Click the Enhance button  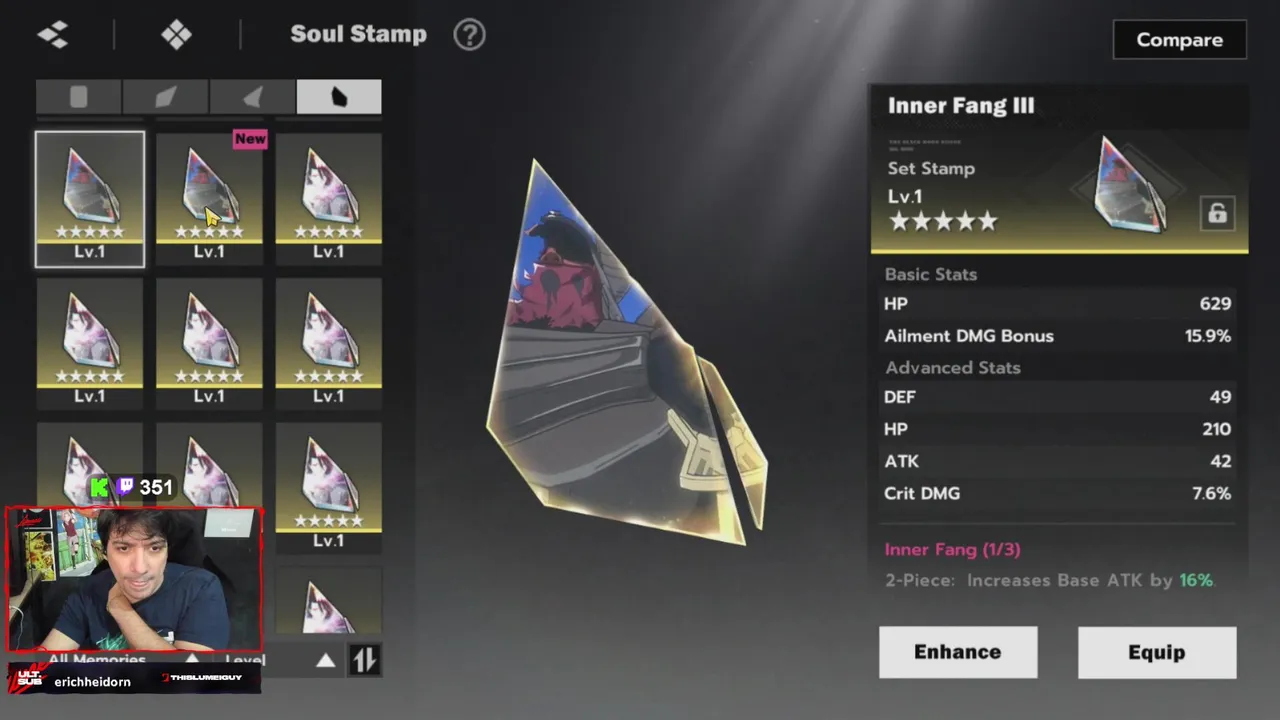[958, 652]
